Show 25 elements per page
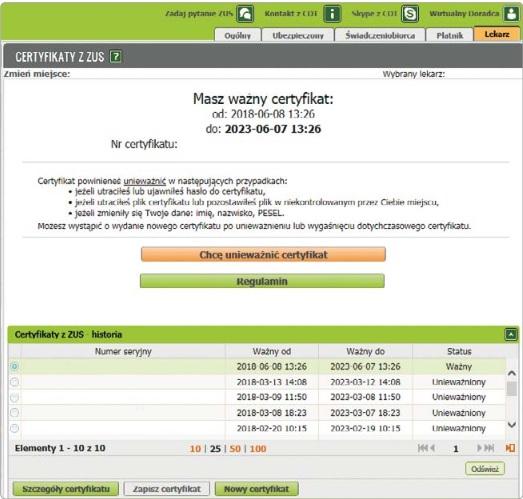This screenshot has width=523, height=499. (215, 449)
